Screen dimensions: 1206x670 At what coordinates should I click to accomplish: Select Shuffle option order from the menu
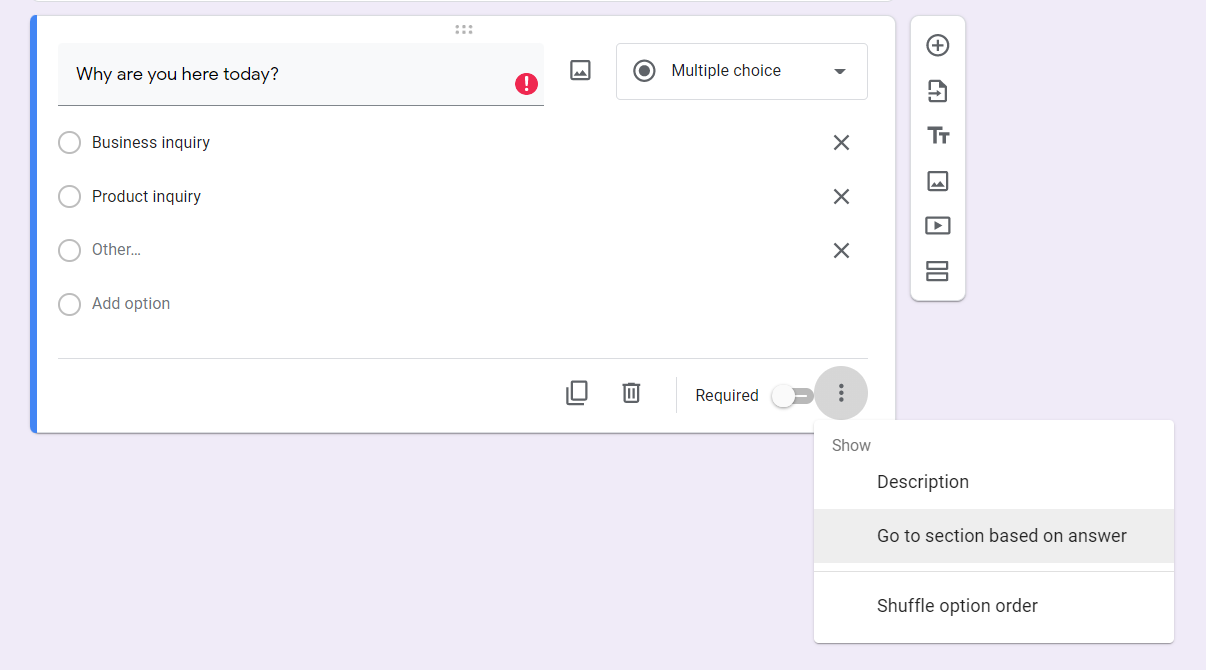click(957, 605)
